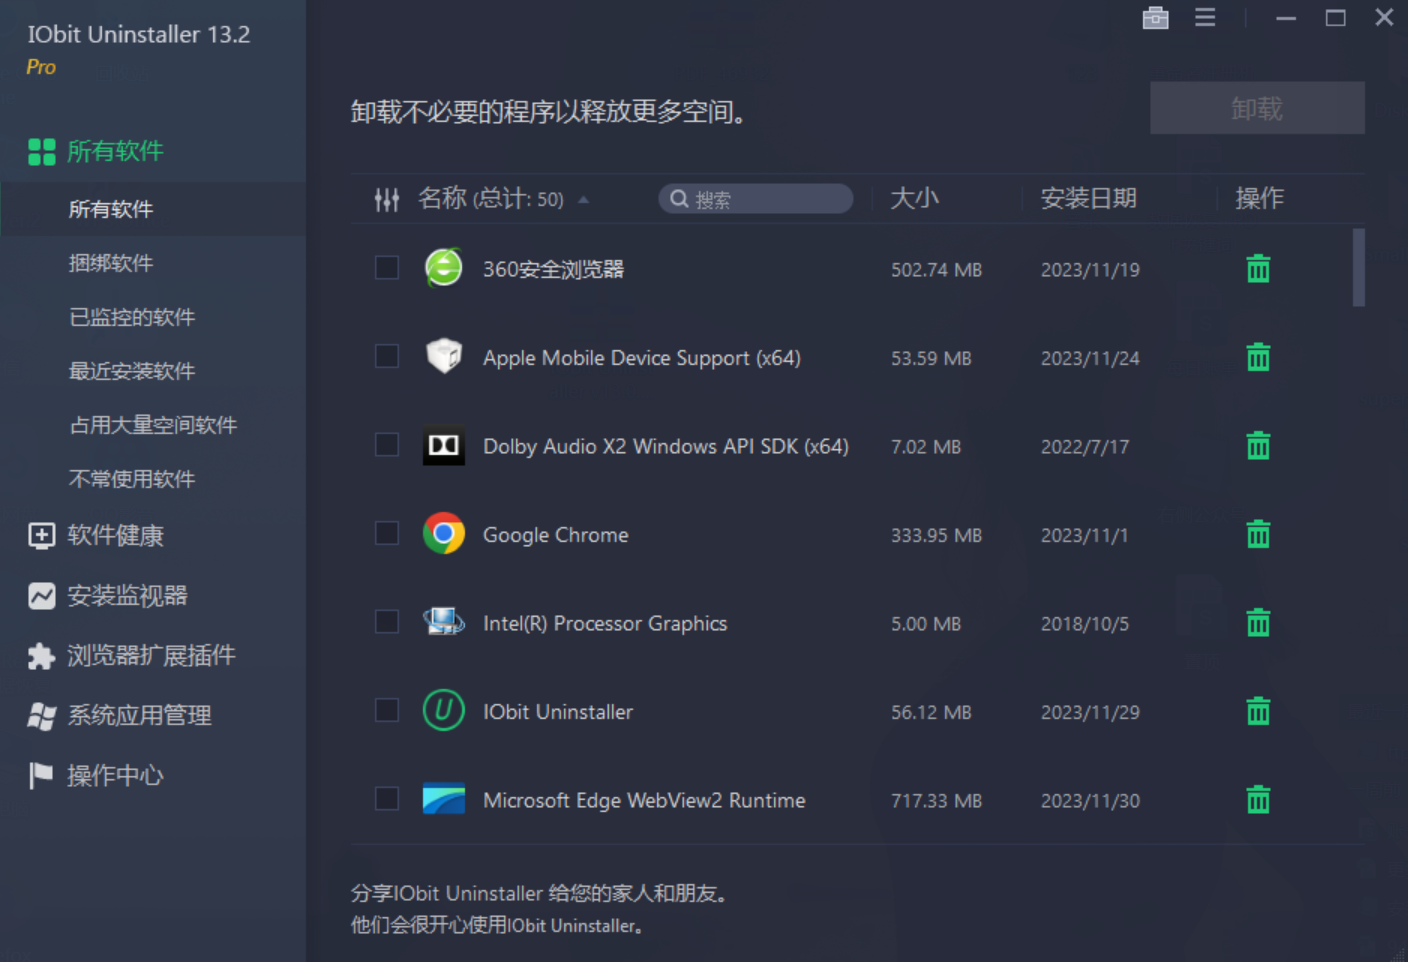Click the Google Chrome logo icon
The image size is (1408, 962).
coord(443,533)
